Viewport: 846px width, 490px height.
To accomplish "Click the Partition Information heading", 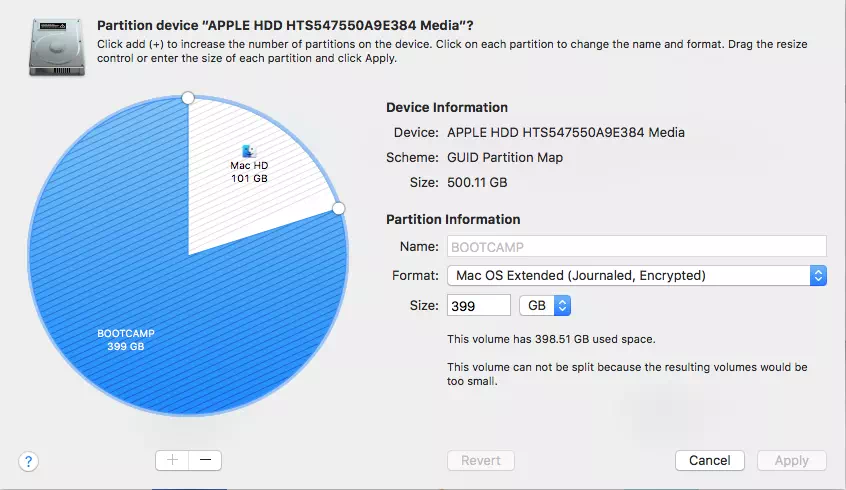I will point(453,220).
